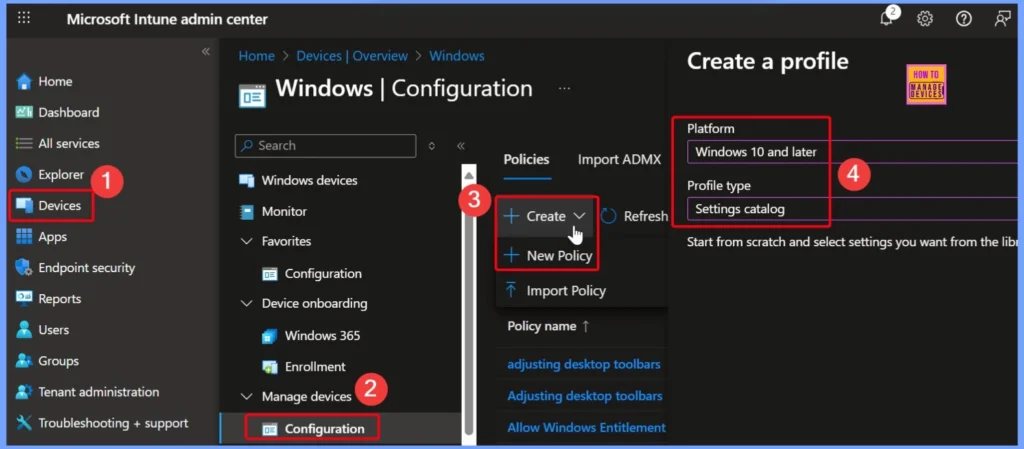Focus the resource menu Search field
This screenshot has width=1024, height=449.
pyautogui.click(x=325, y=146)
